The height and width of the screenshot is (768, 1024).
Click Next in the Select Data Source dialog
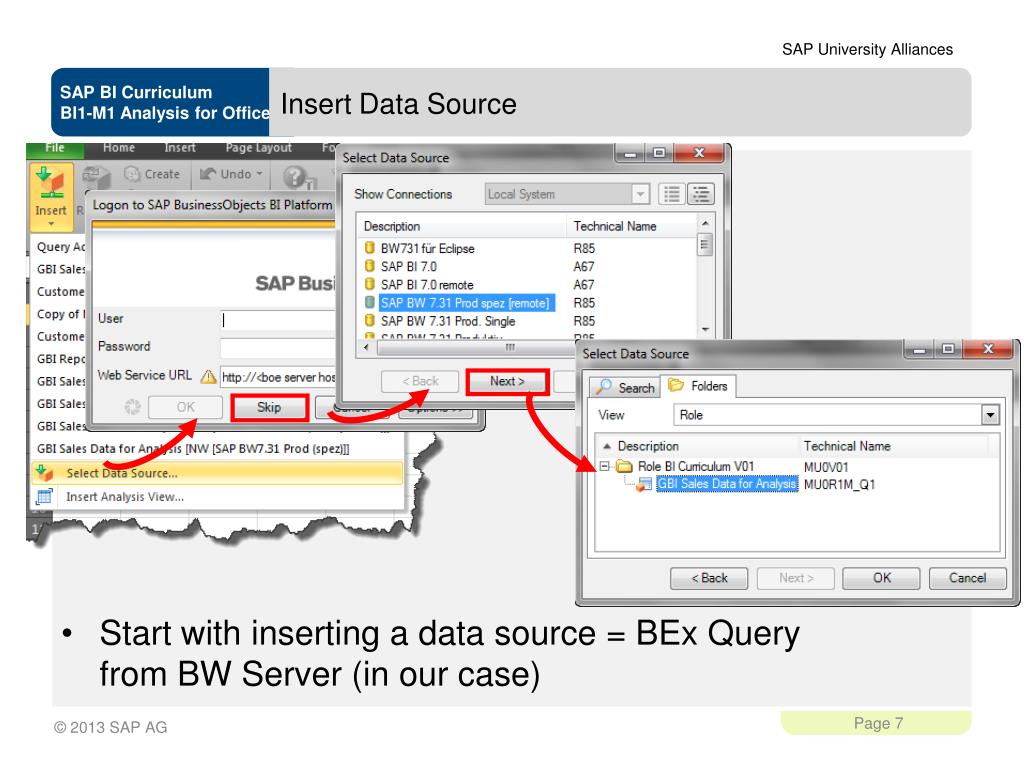coord(508,382)
